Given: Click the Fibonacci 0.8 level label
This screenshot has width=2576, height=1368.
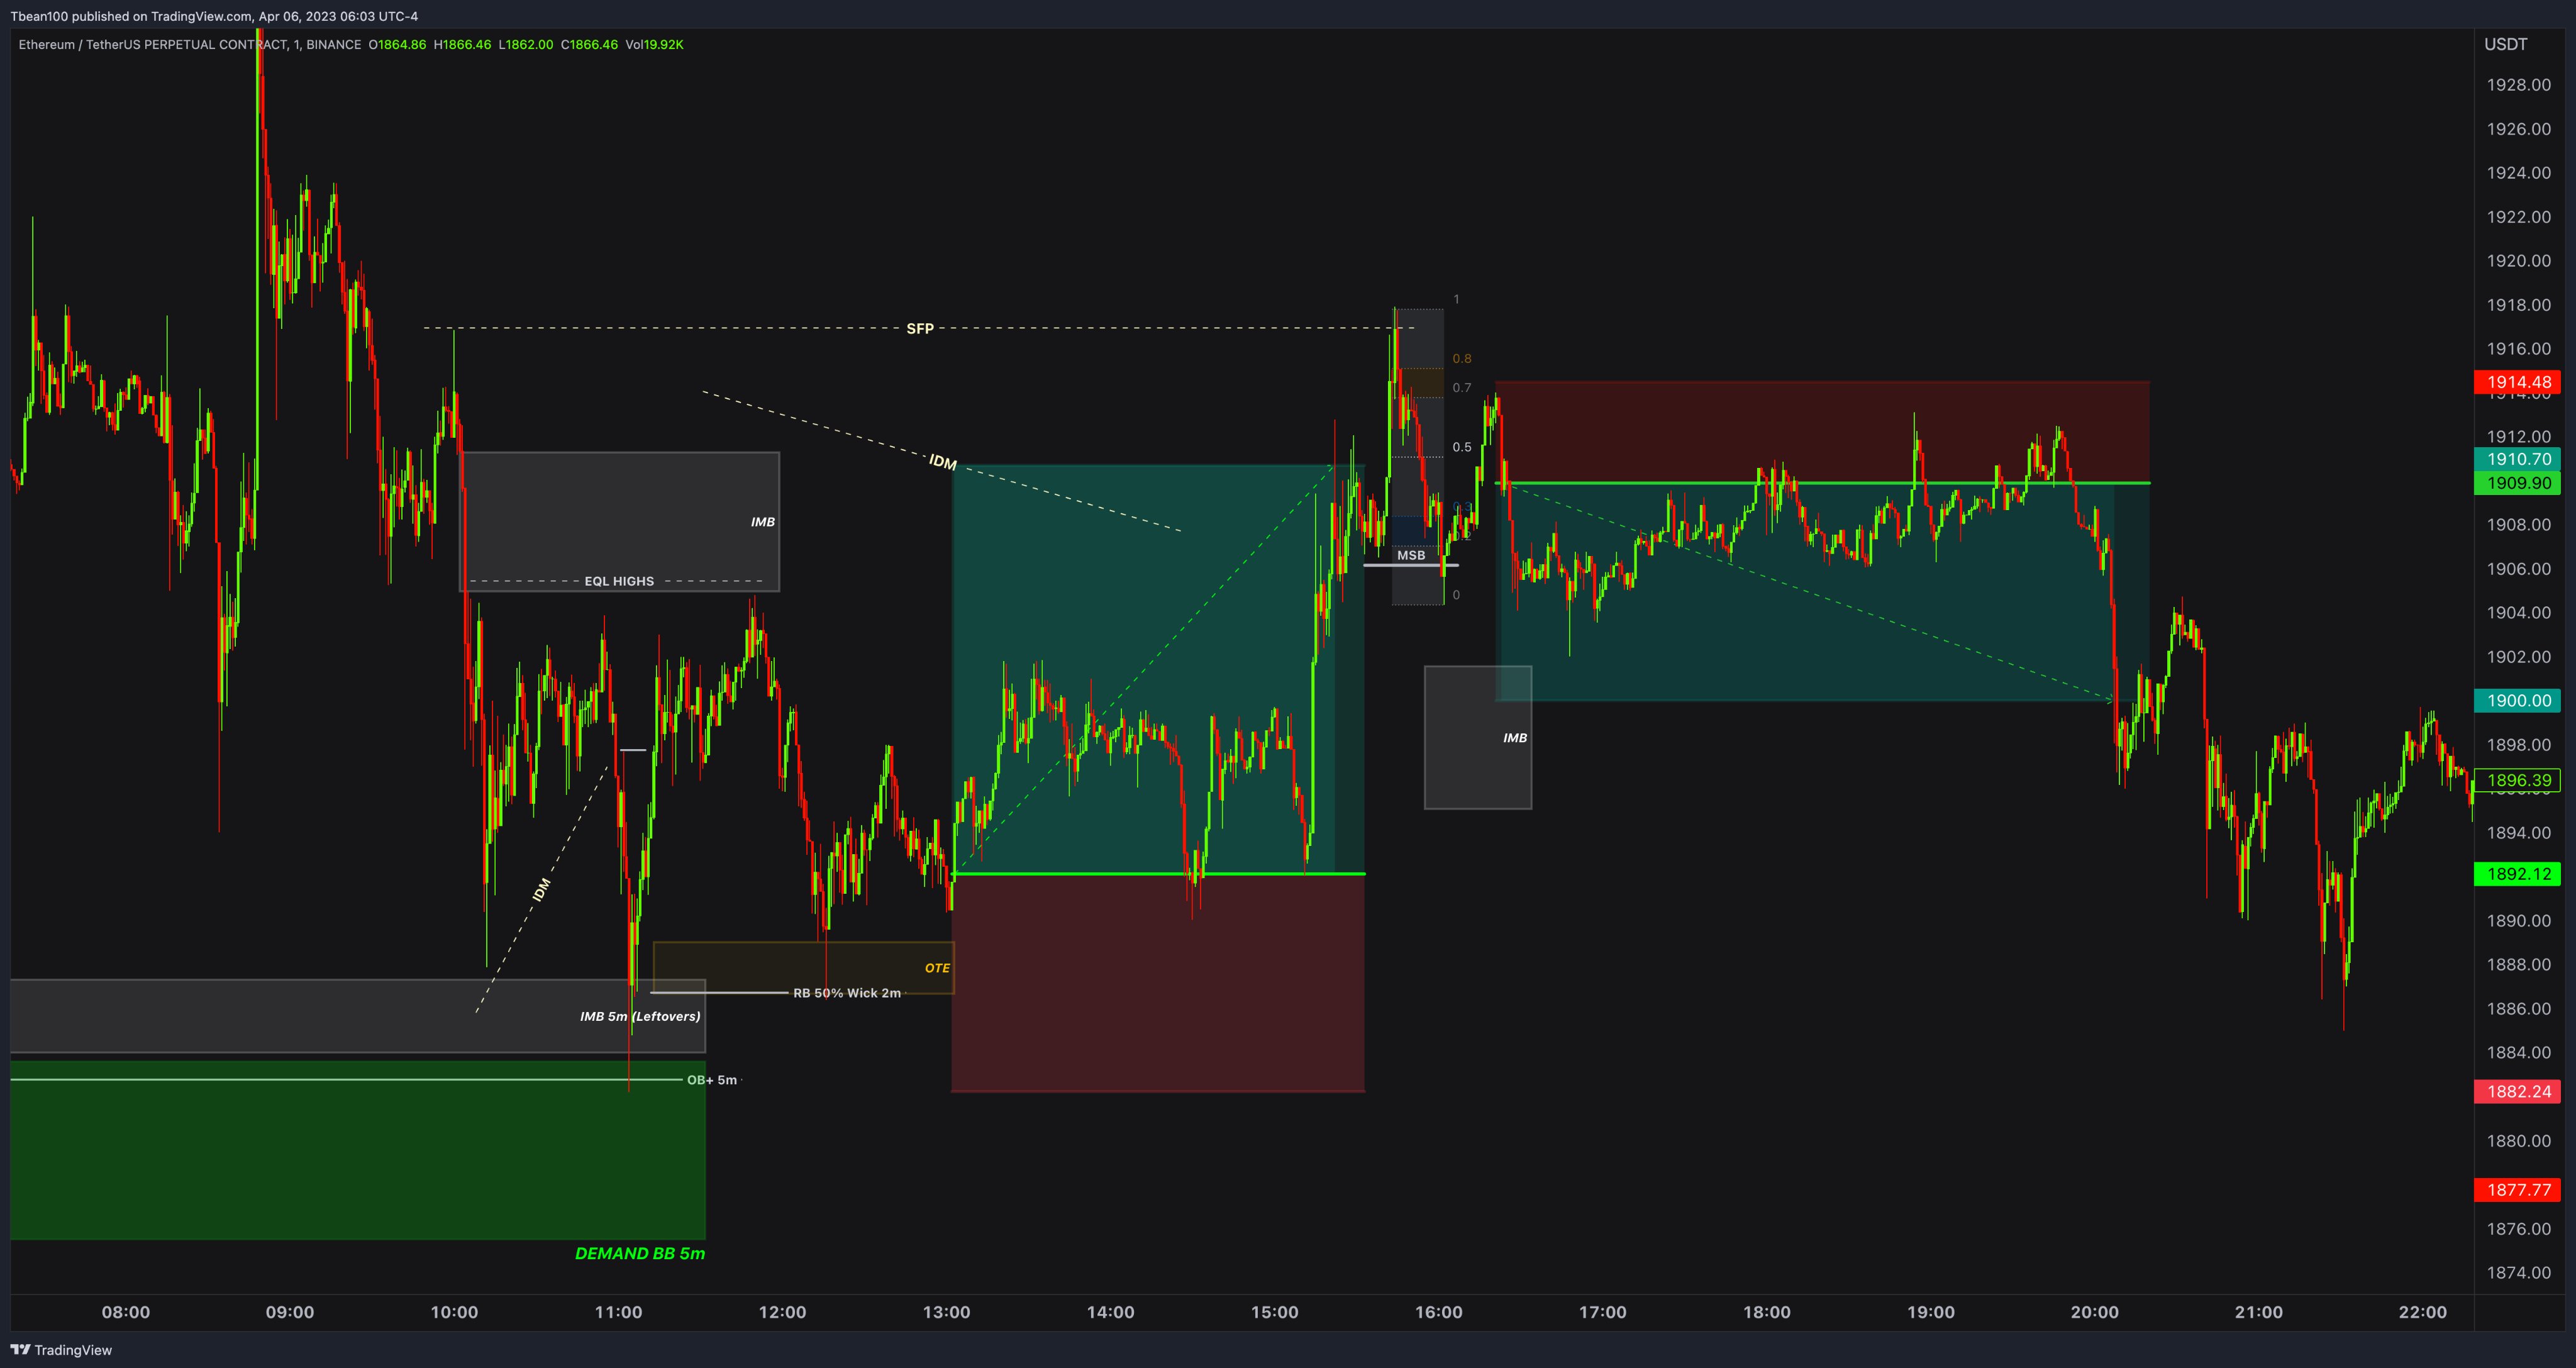Looking at the screenshot, I should coord(1462,358).
